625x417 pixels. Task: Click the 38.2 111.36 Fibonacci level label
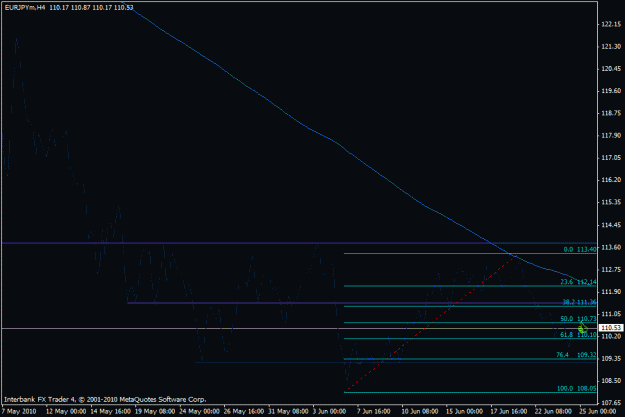coord(579,302)
